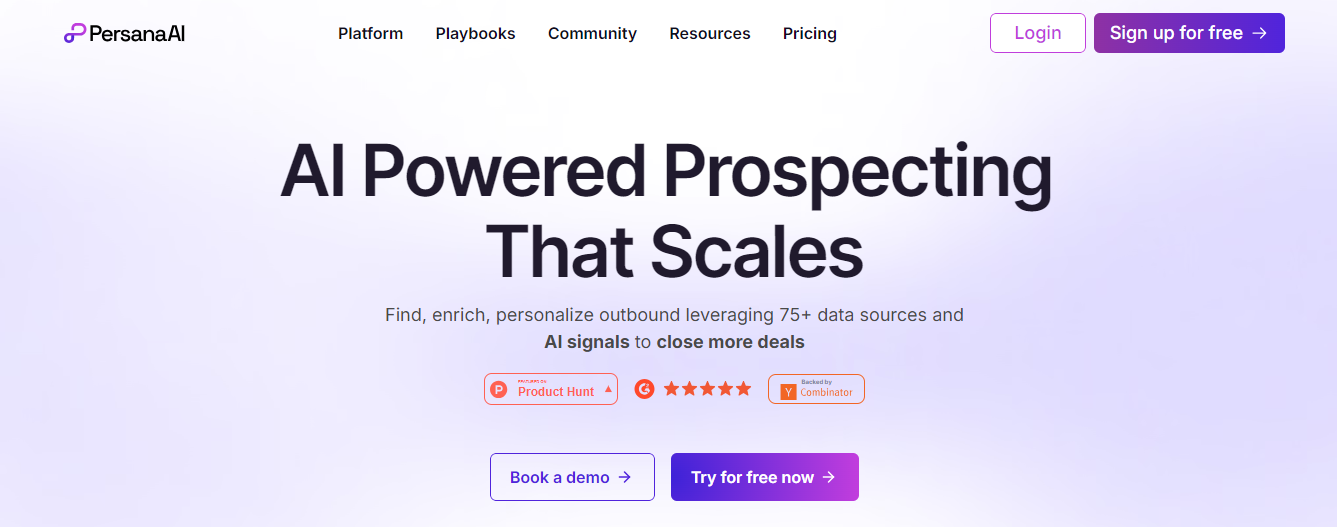The height and width of the screenshot is (527, 1337).
Task: Click the arrow icon on Try for free now
Action: click(x=829, y=477)
